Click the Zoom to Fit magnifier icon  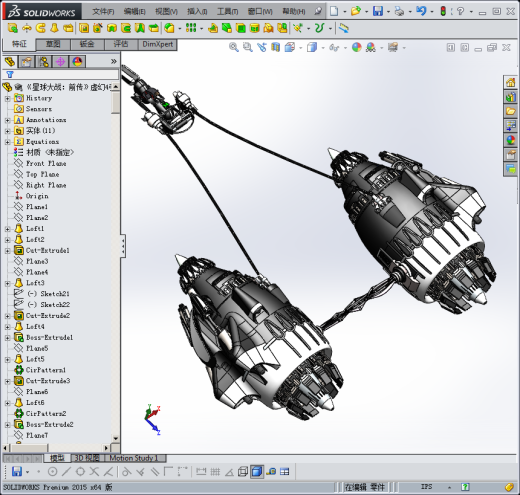pyautogui.click(x=234, y=47)
